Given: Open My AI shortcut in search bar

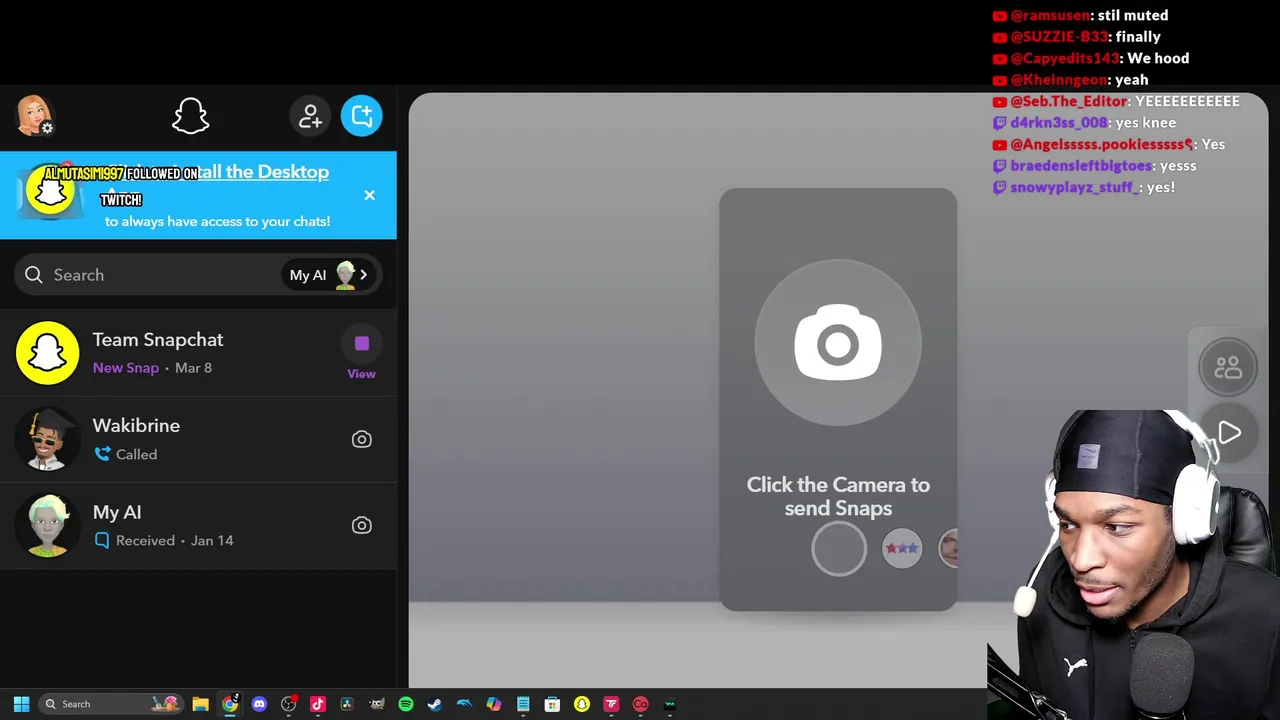Looking at the screenshot, I should [x=329, y=275].
